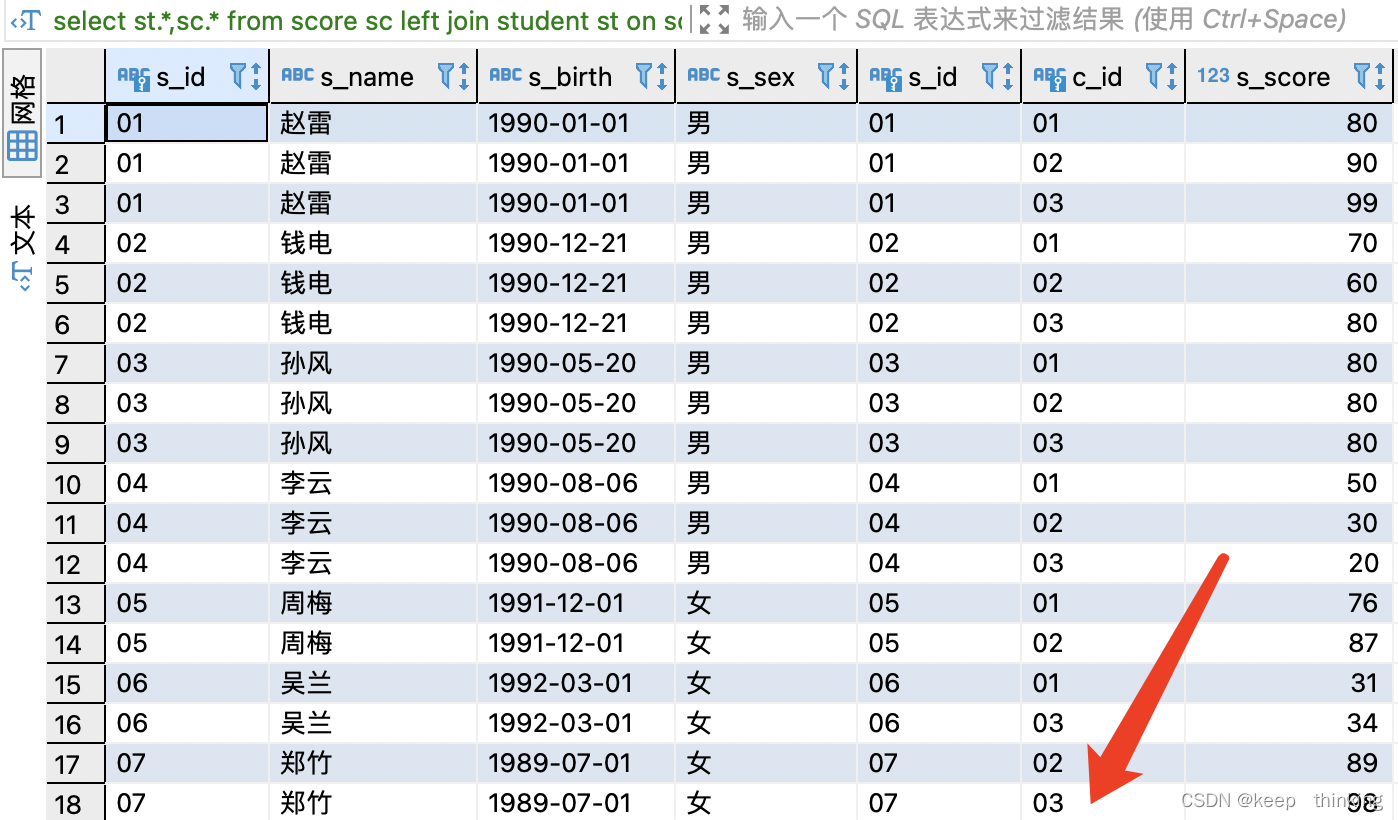Click the sort arrows on the c_id column
Screen dimensions: 1398x820
pyautogui.click(x=1170, y=76)
